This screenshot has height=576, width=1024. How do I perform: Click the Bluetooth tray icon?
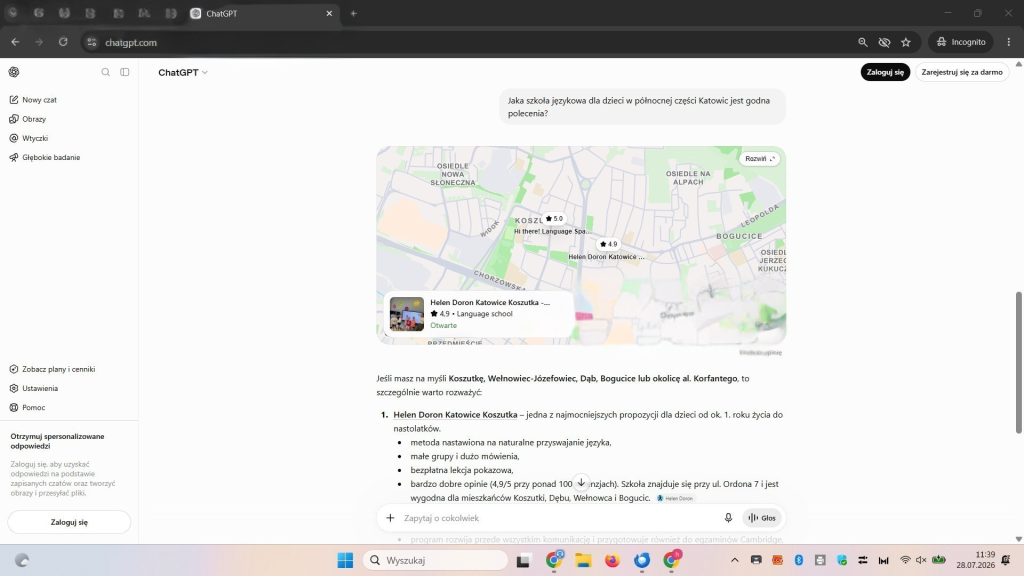pos(799,560)
